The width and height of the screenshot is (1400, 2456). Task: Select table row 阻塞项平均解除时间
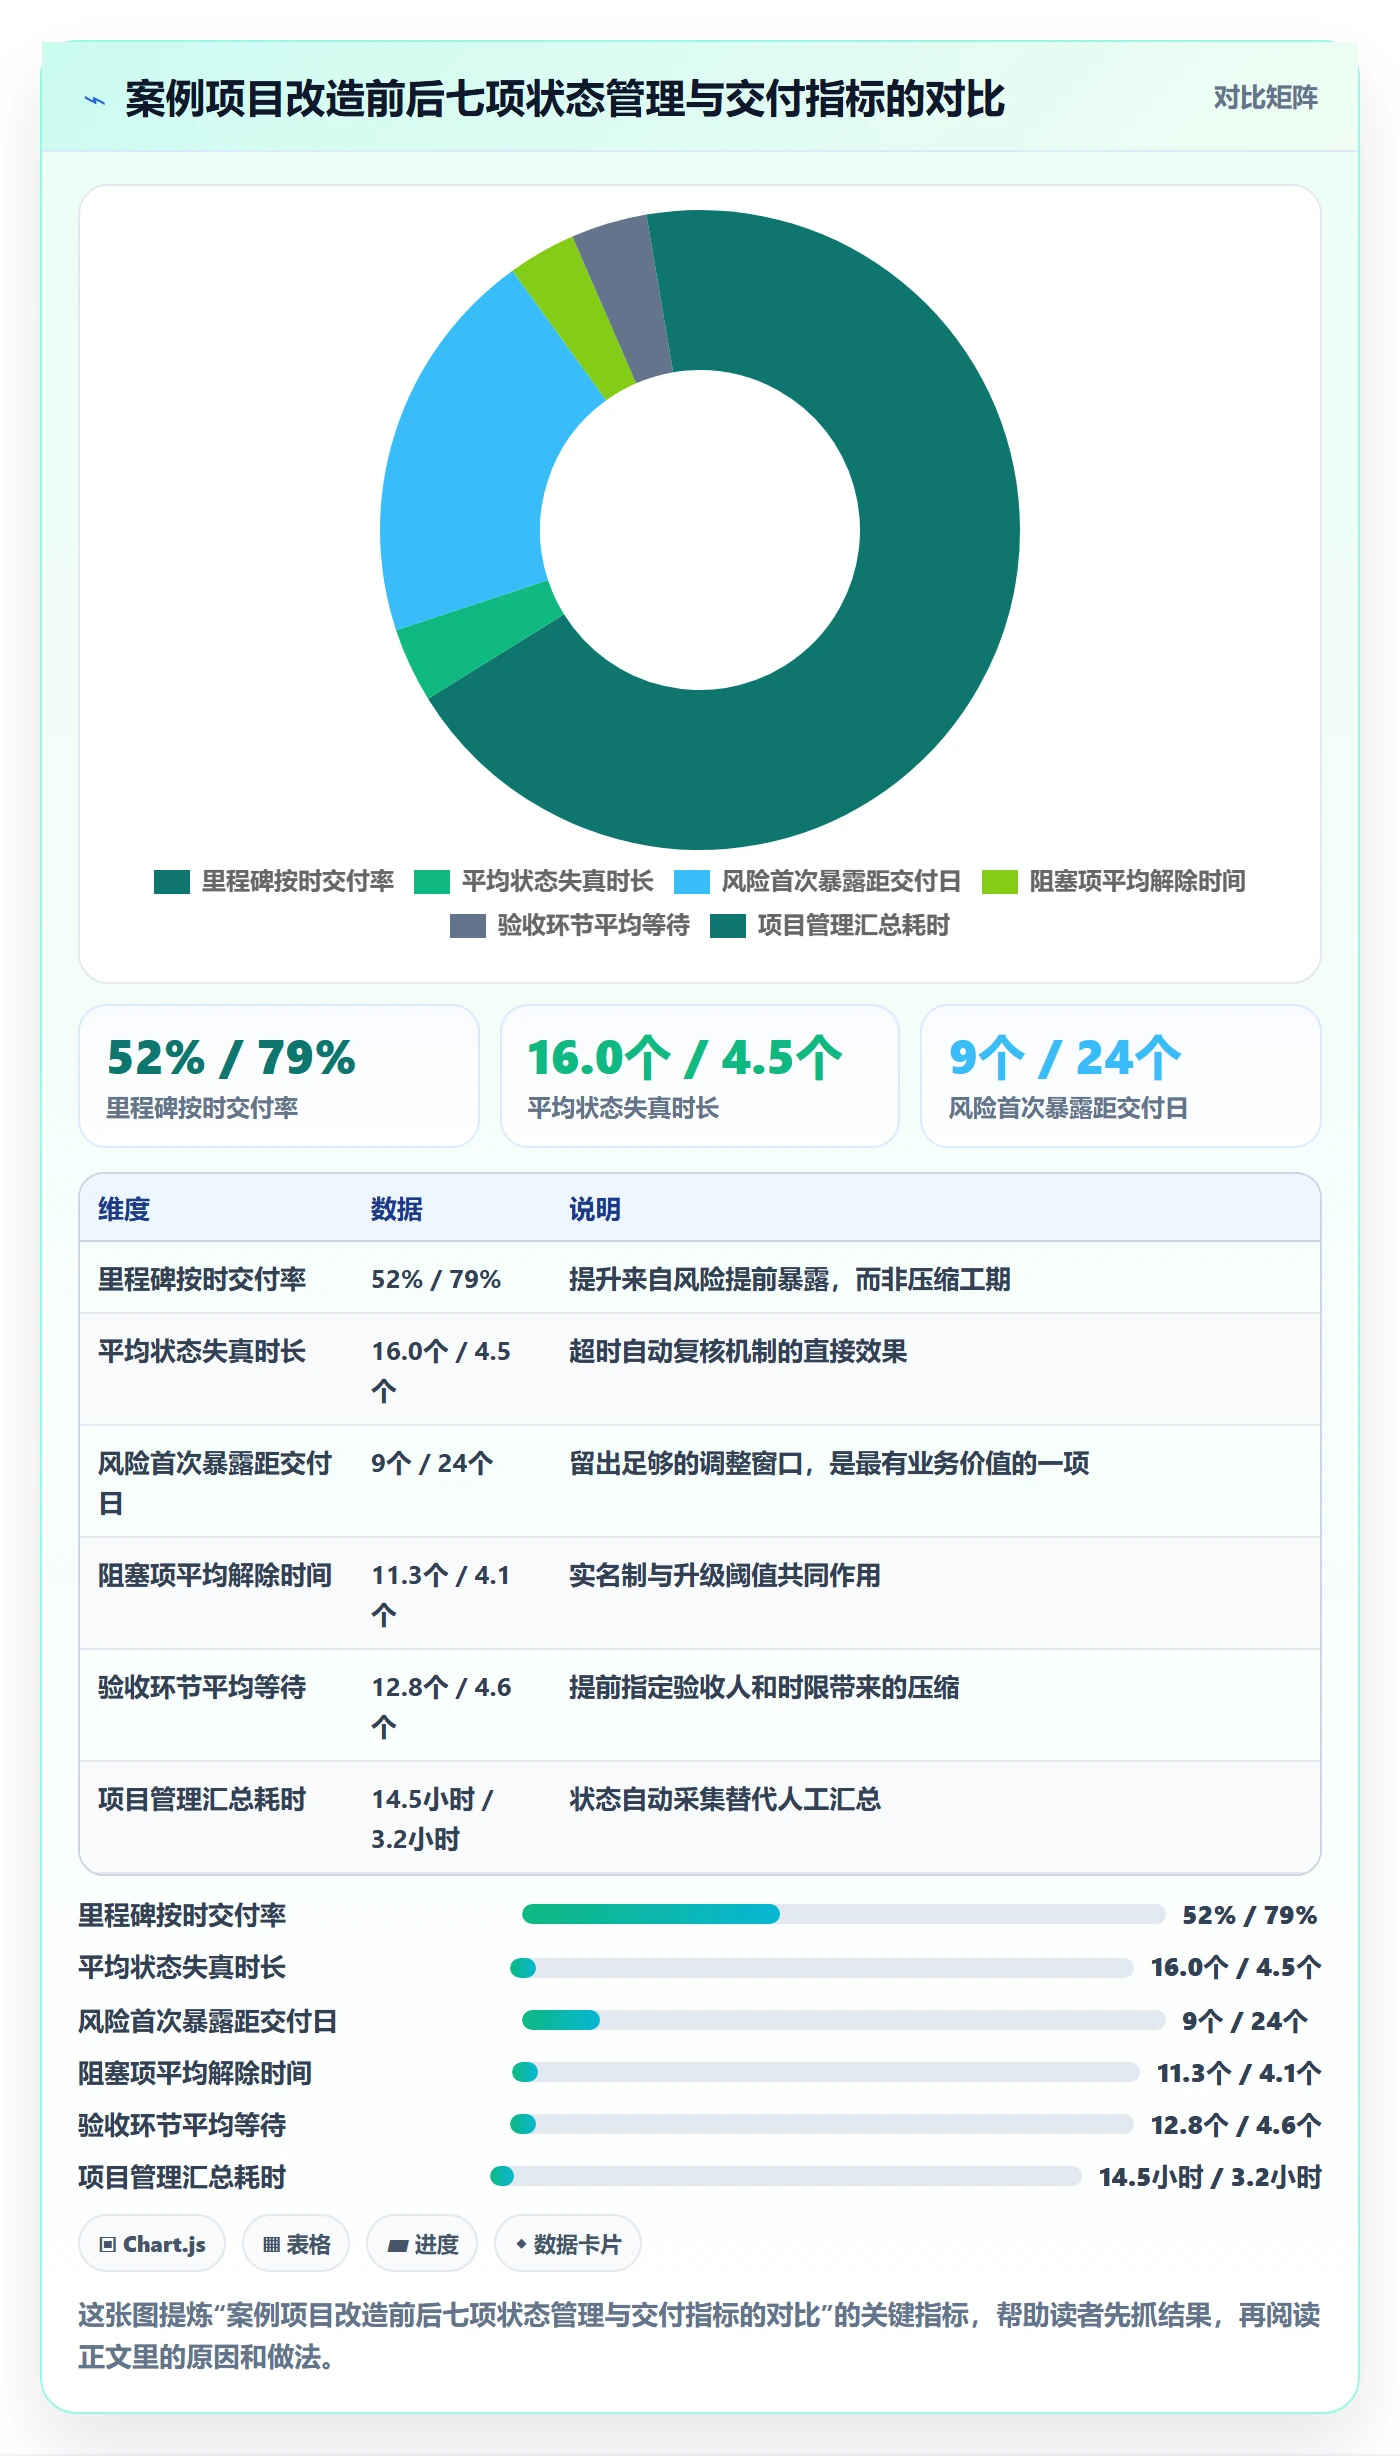click(x=700, y=1594)
